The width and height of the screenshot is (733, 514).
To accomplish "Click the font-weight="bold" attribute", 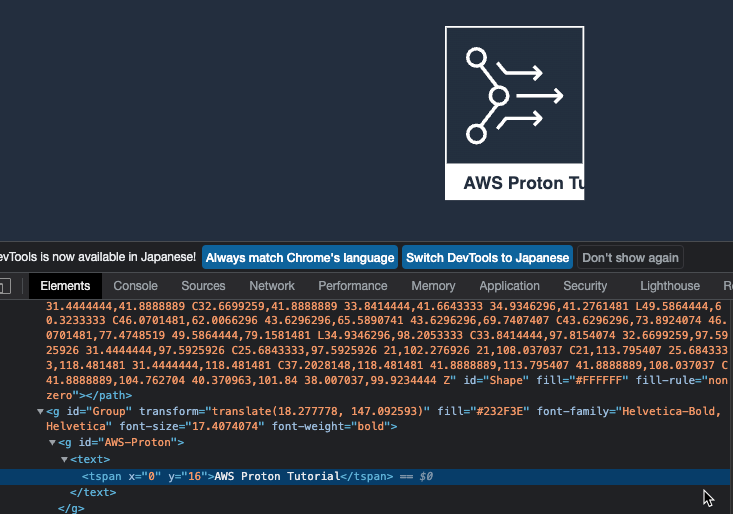I will [331, 426].
